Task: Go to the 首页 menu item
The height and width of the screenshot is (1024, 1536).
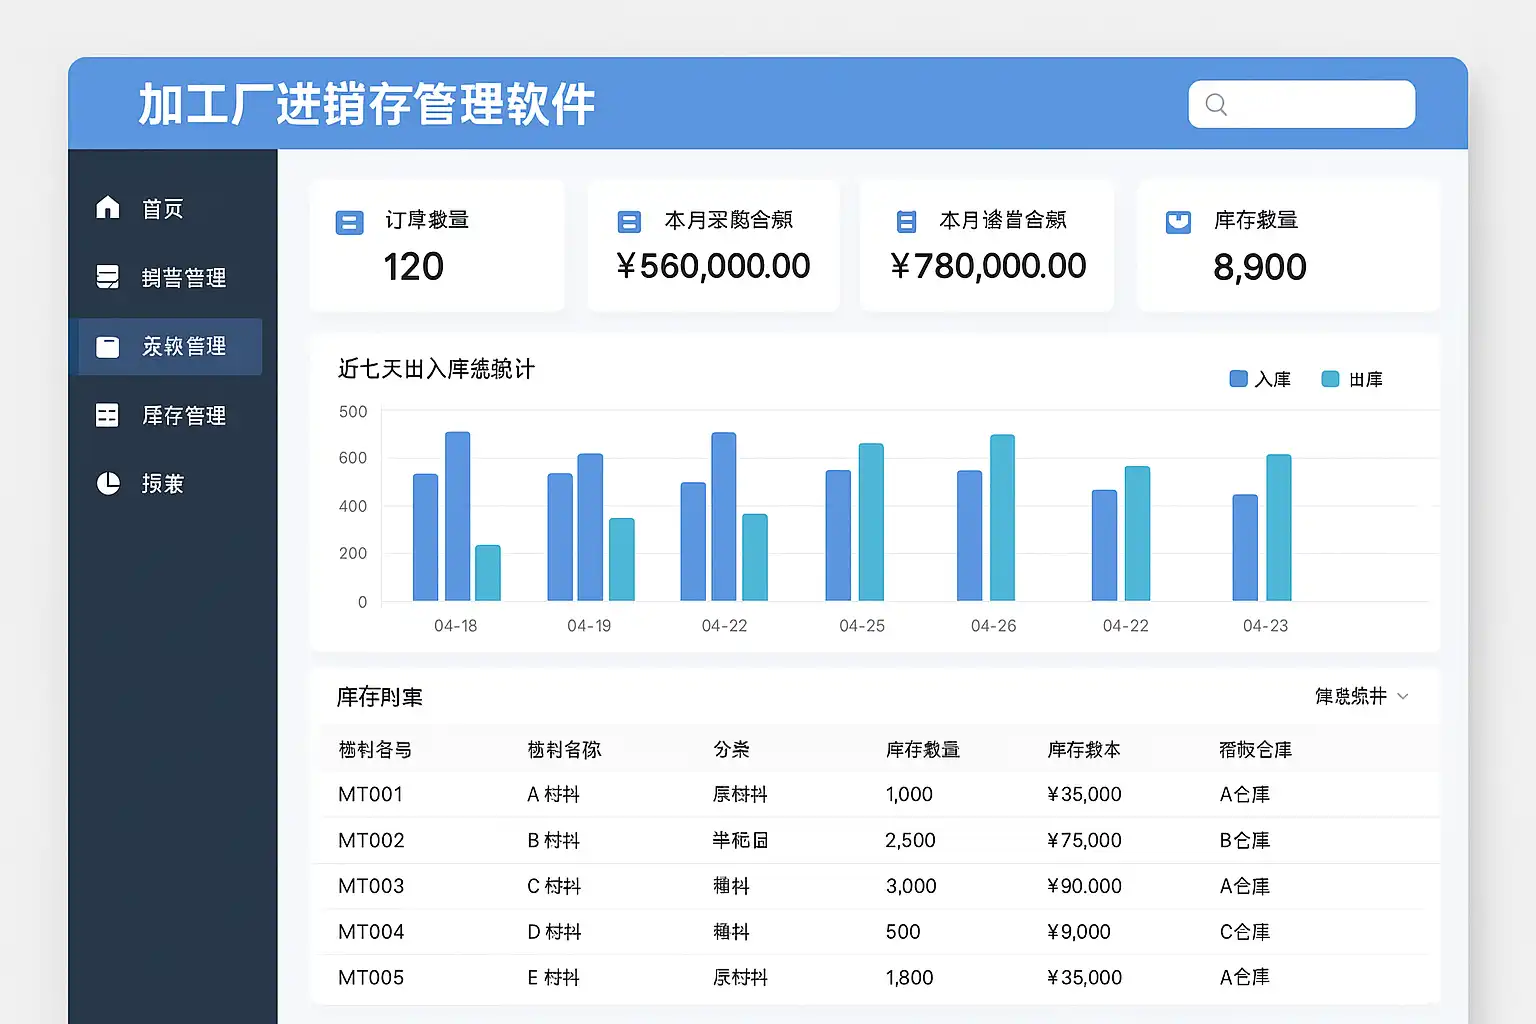Action: tap(162, 209)
